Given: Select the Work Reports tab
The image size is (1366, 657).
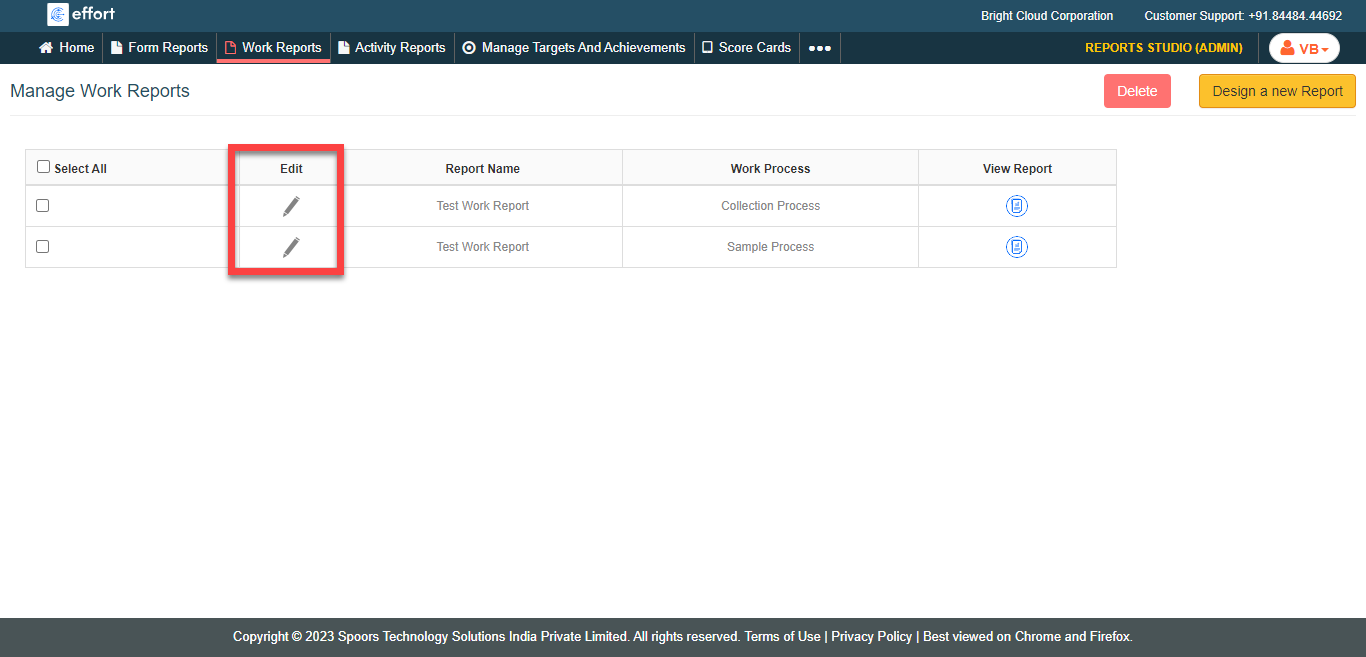Looking at the screenshot, I should coord(273,48).
